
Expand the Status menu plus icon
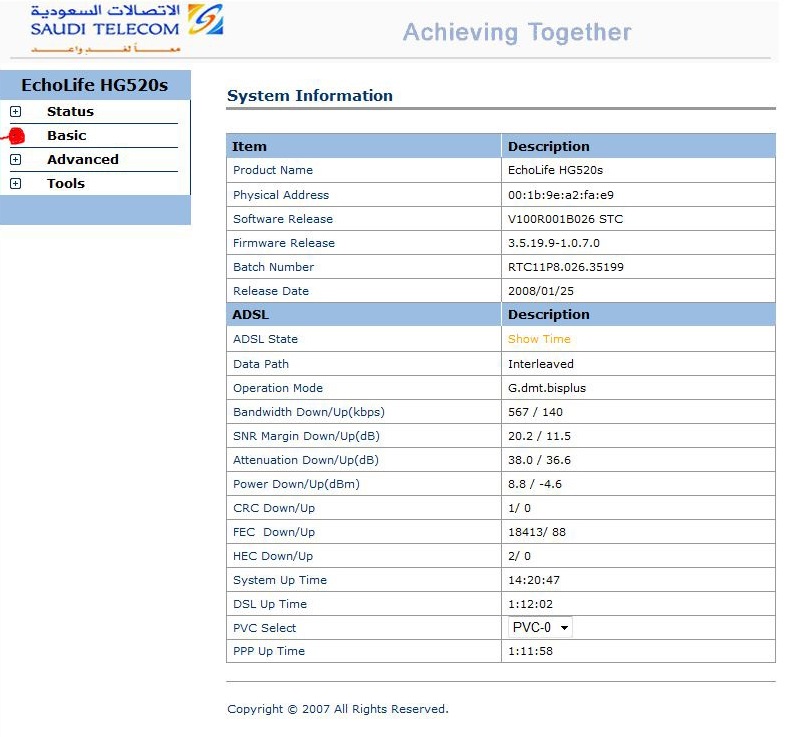pyautogui.click(x=15, y=112)
